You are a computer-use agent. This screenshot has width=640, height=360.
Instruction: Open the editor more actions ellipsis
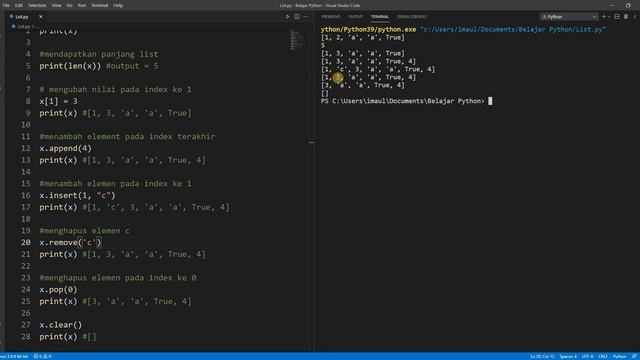coord(306,17)
